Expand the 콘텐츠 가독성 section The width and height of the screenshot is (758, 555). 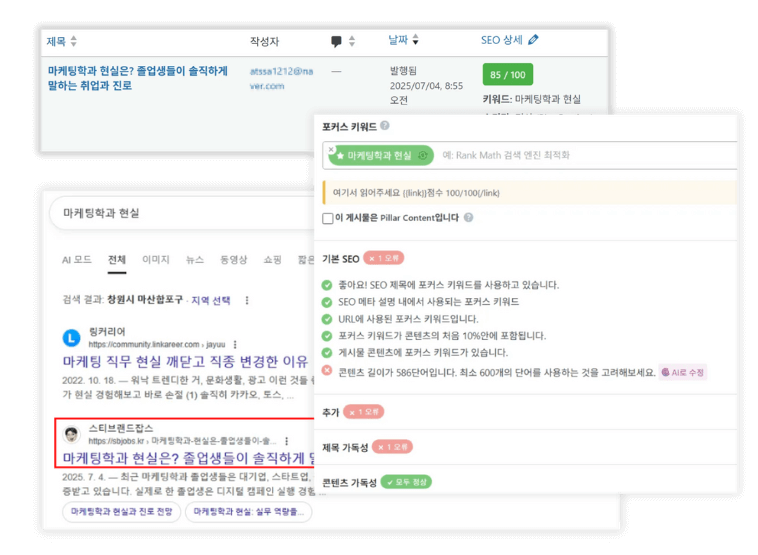coord(526,482)
